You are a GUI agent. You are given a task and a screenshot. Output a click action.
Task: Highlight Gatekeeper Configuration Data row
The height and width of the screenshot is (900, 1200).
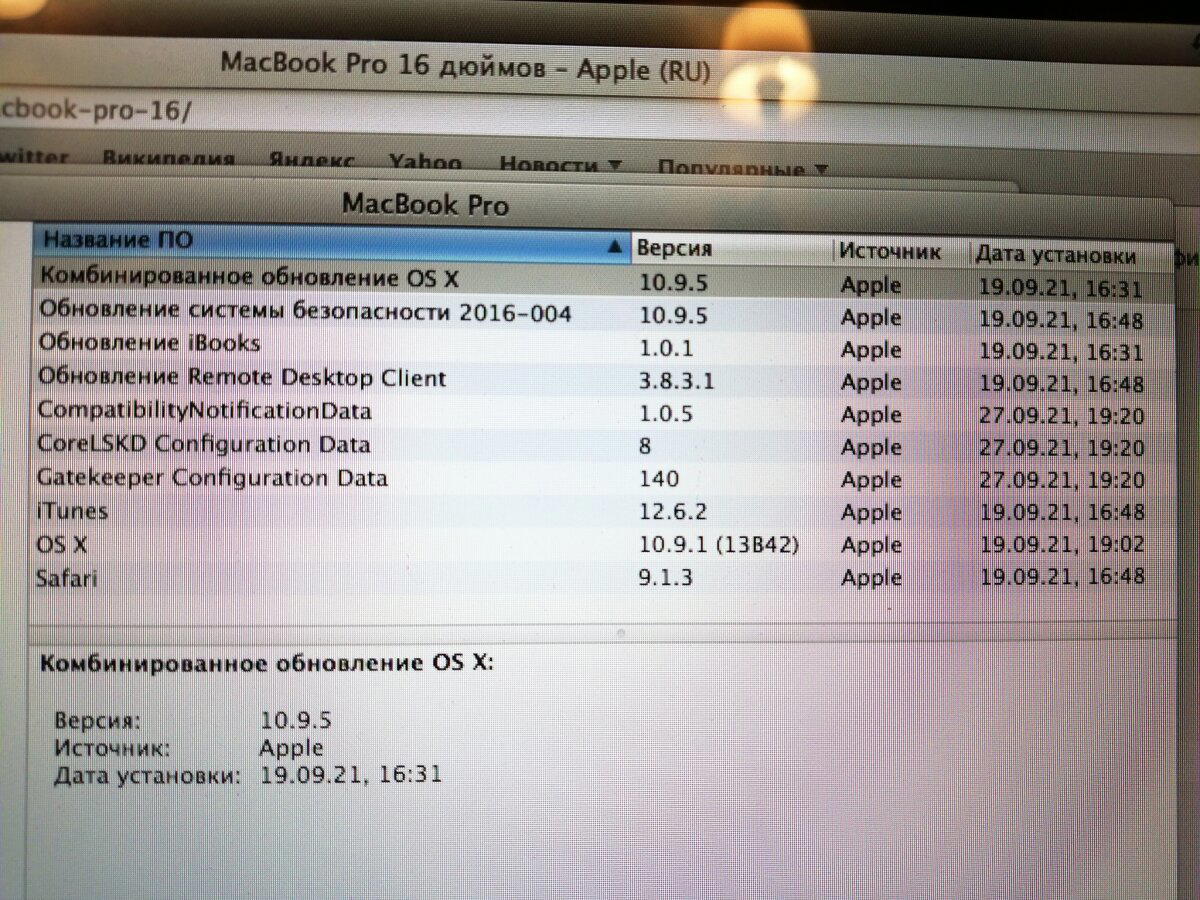212,478
